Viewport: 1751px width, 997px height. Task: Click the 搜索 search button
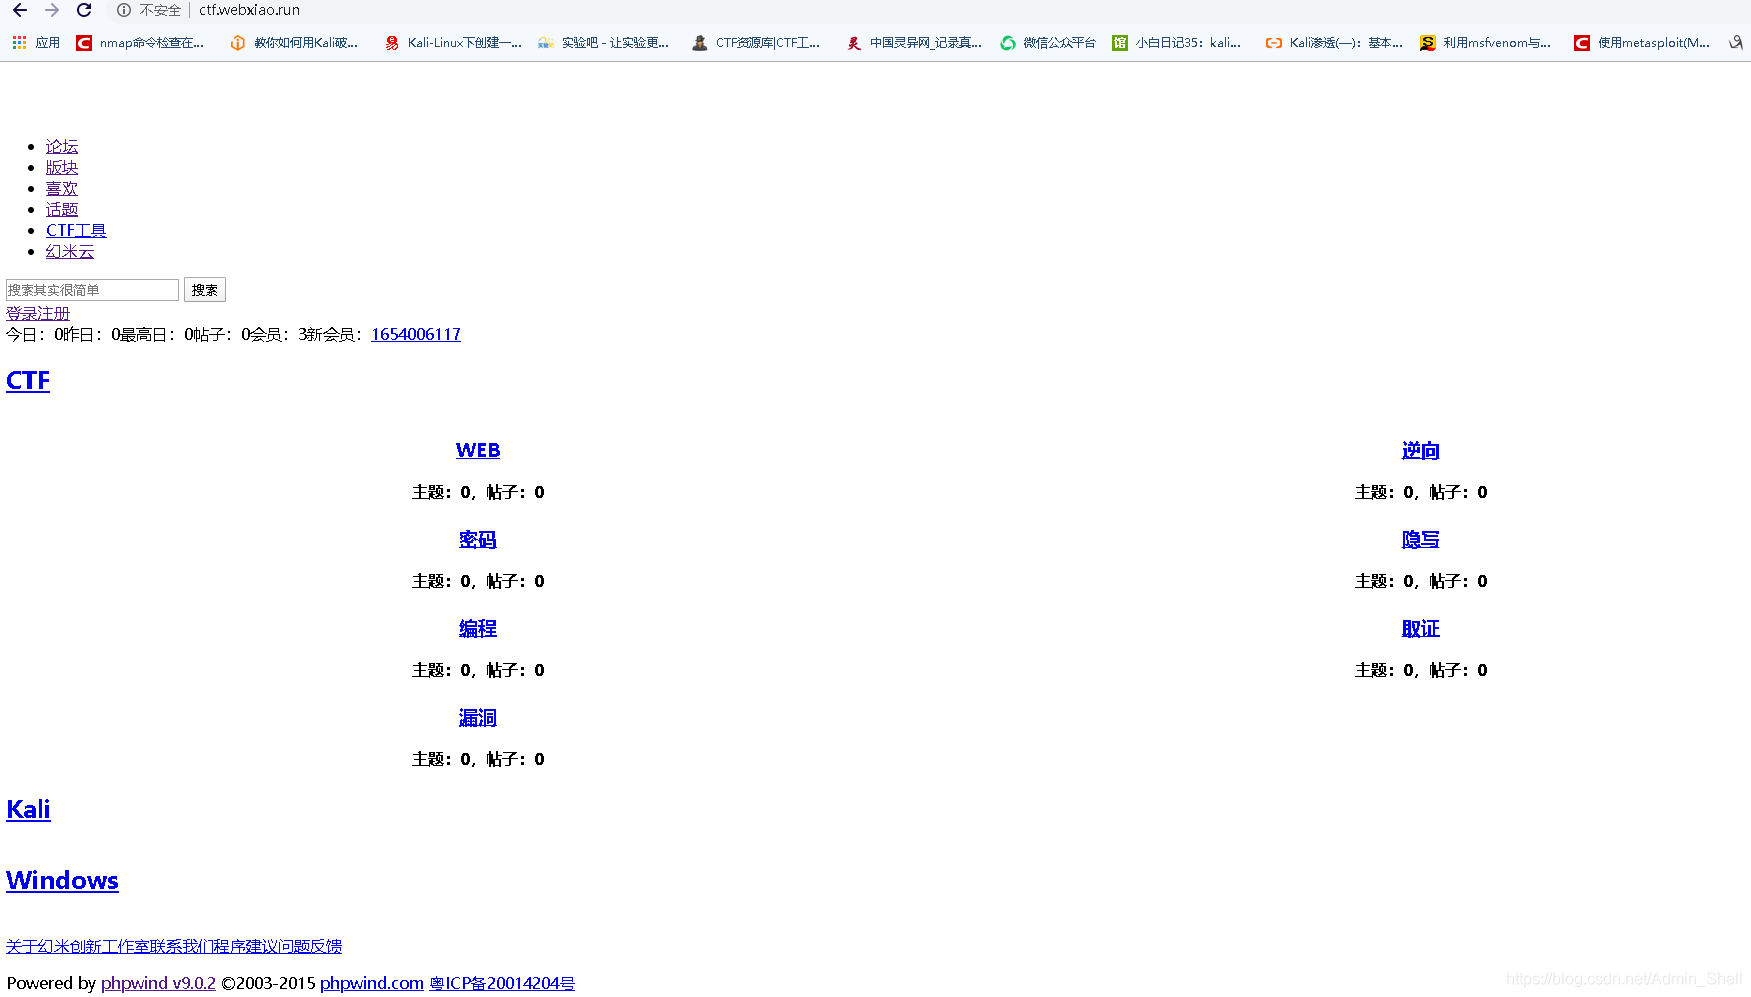(205, 290)
